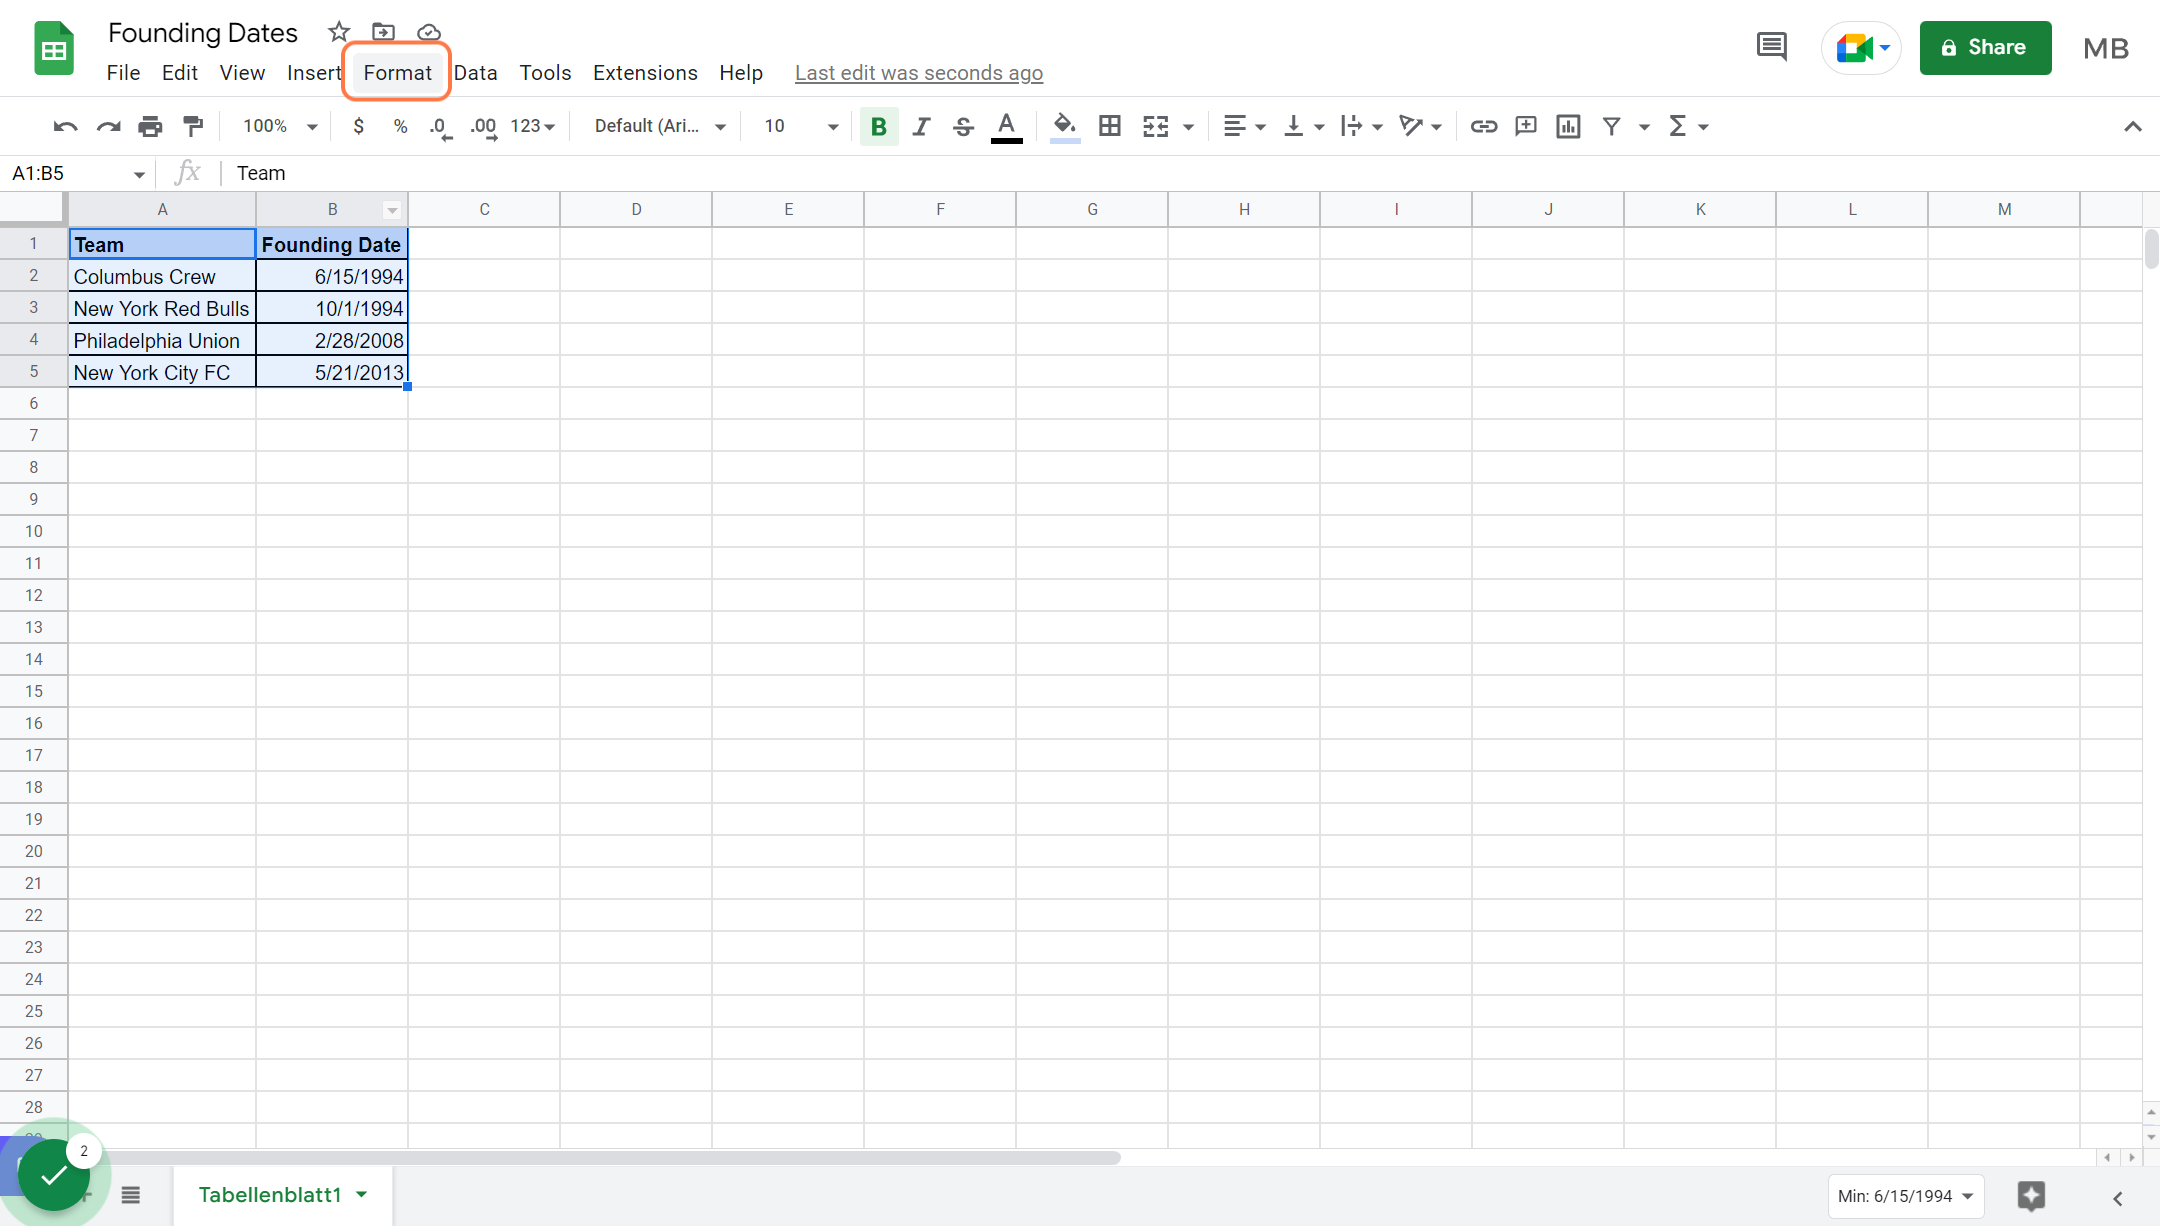Open fill color picker
Screen dimensions: 2160x1226
click(1065, 127)
